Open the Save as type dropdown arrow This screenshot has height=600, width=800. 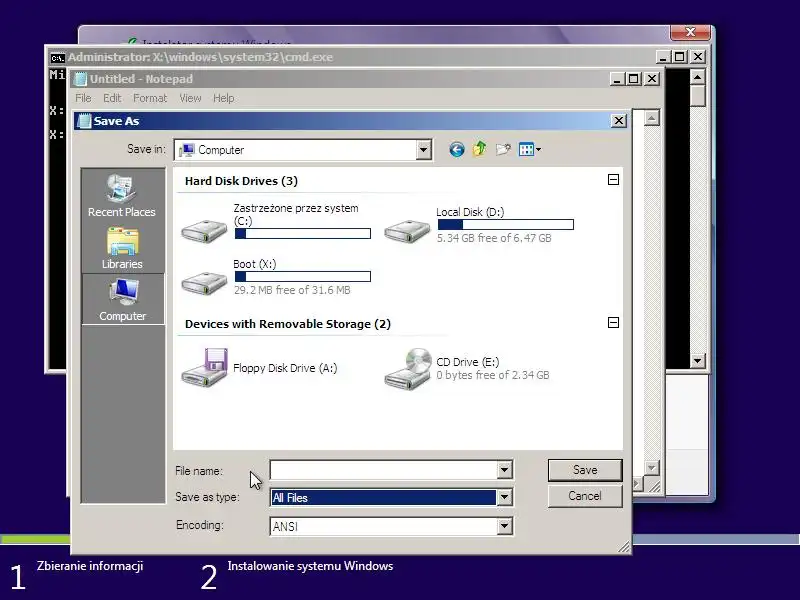(x=504, y=497)
